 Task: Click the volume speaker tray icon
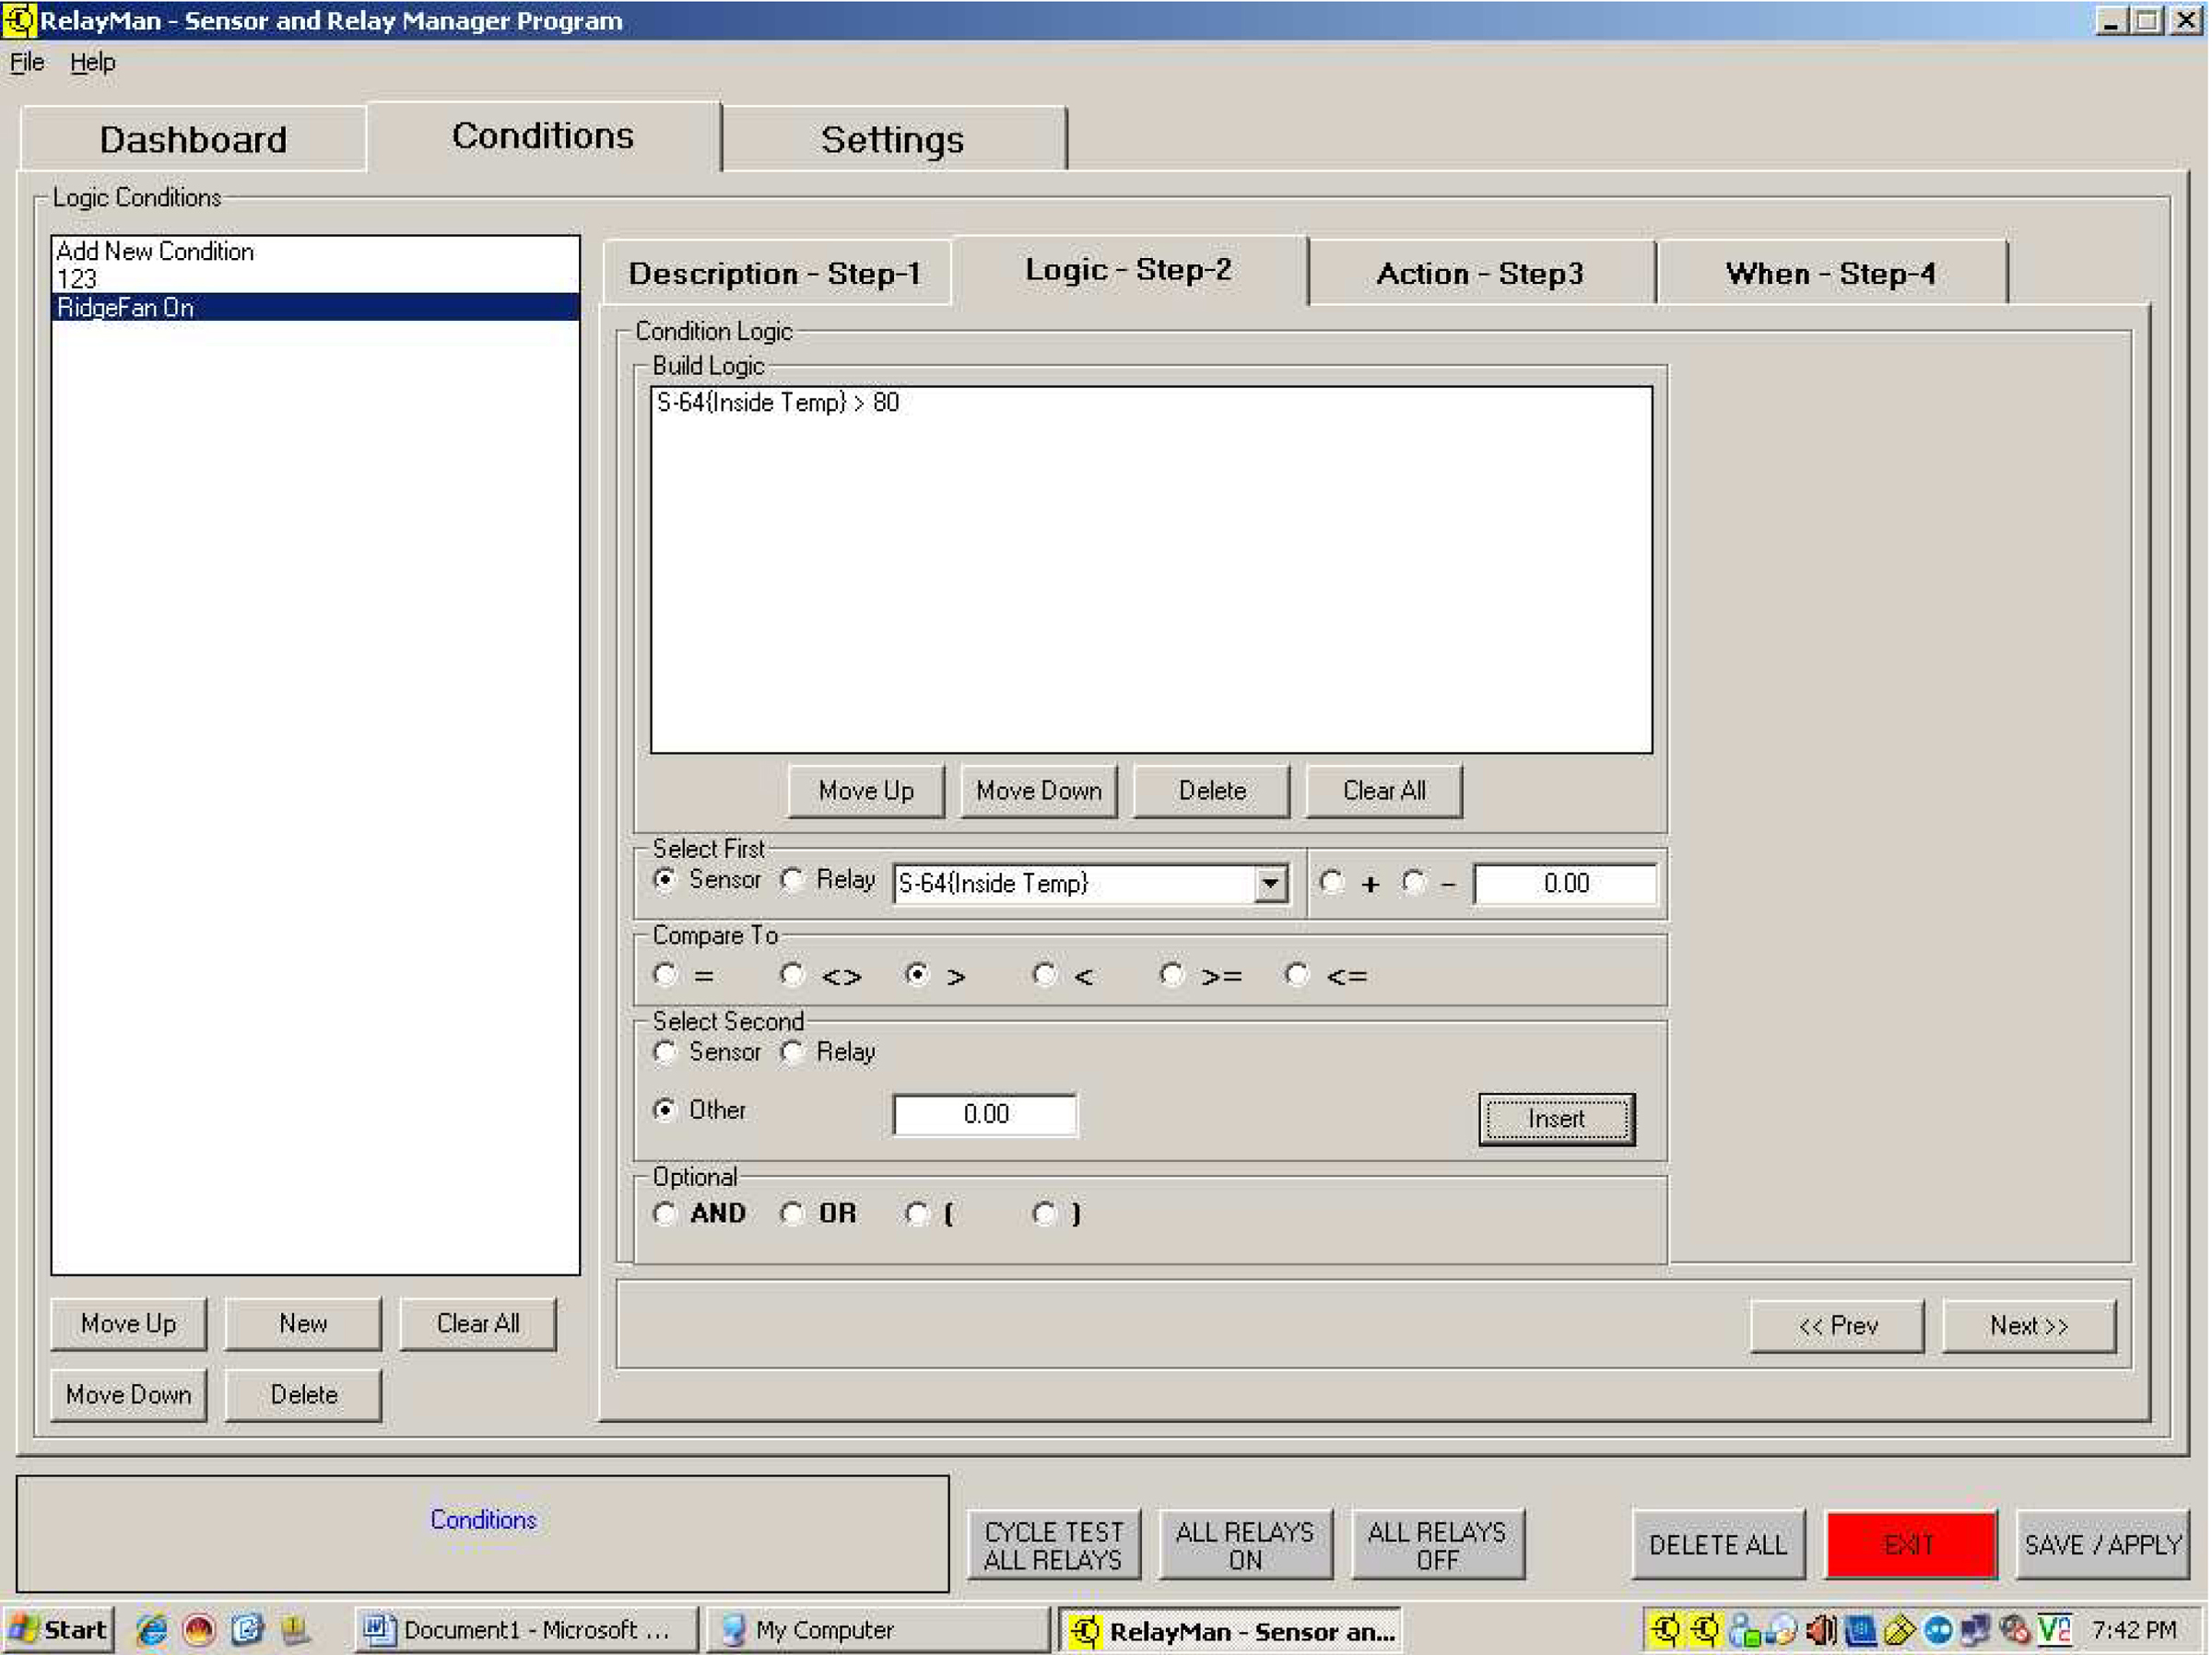(x=1820, y=1630)
